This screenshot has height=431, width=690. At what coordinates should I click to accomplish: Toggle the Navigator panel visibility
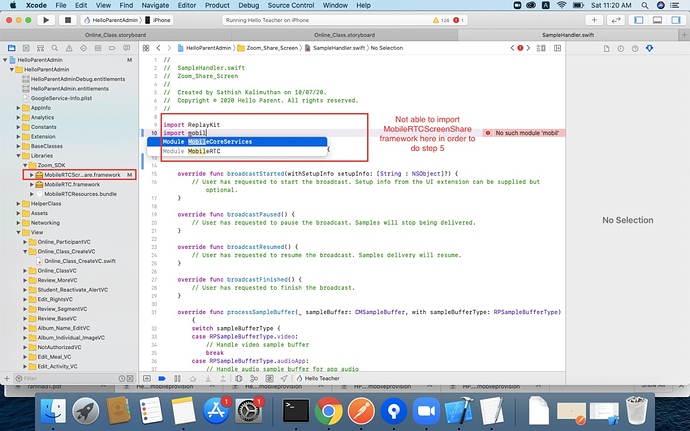[x=639, y=20]
